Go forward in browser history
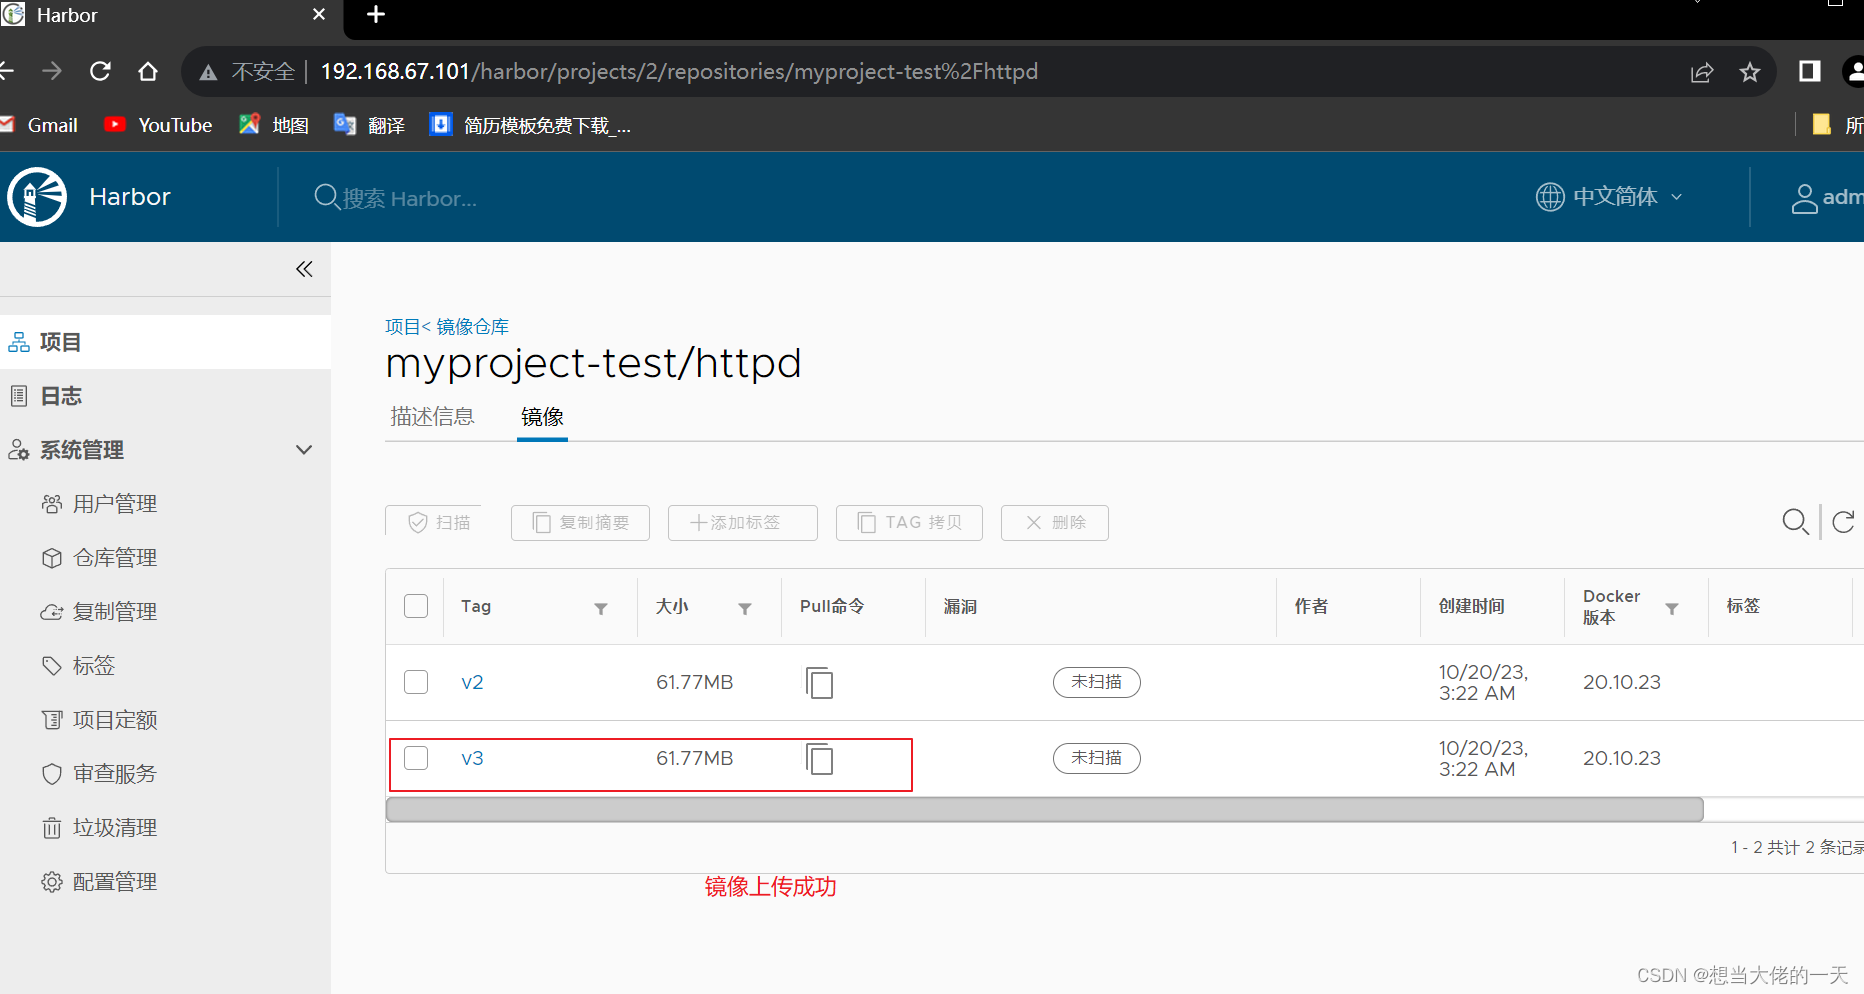The image size is (1864, 994). tap(52, 71)
